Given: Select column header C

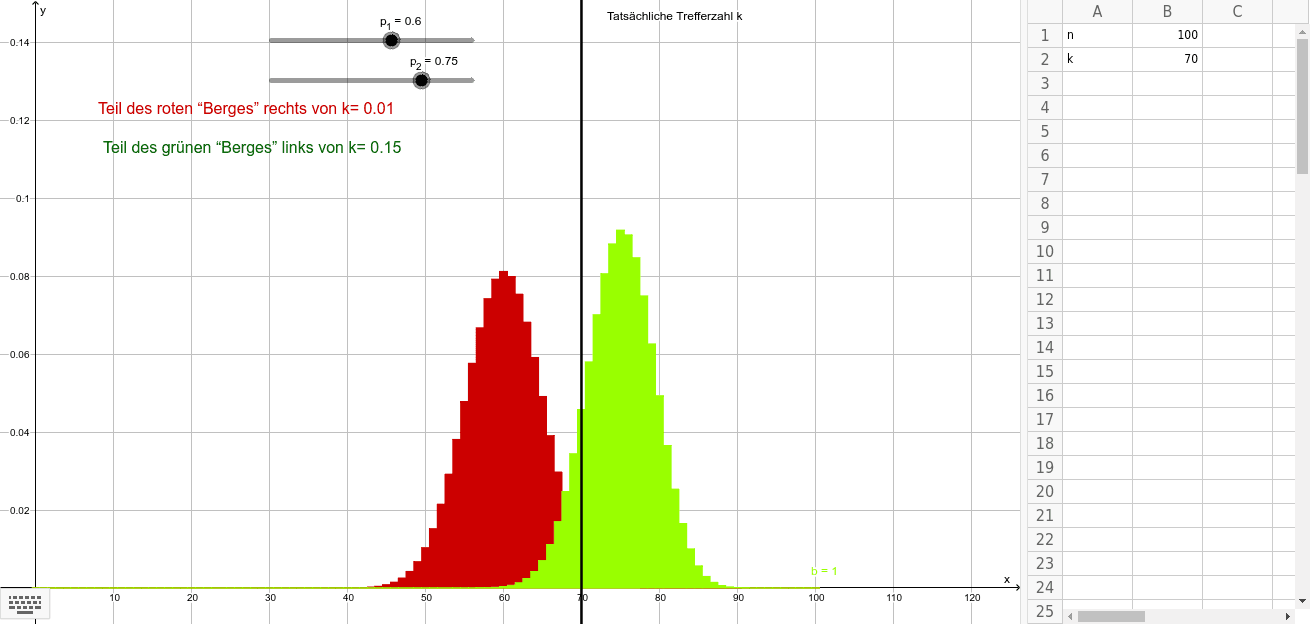Looking at the screenshot, I should point(1237,12).
